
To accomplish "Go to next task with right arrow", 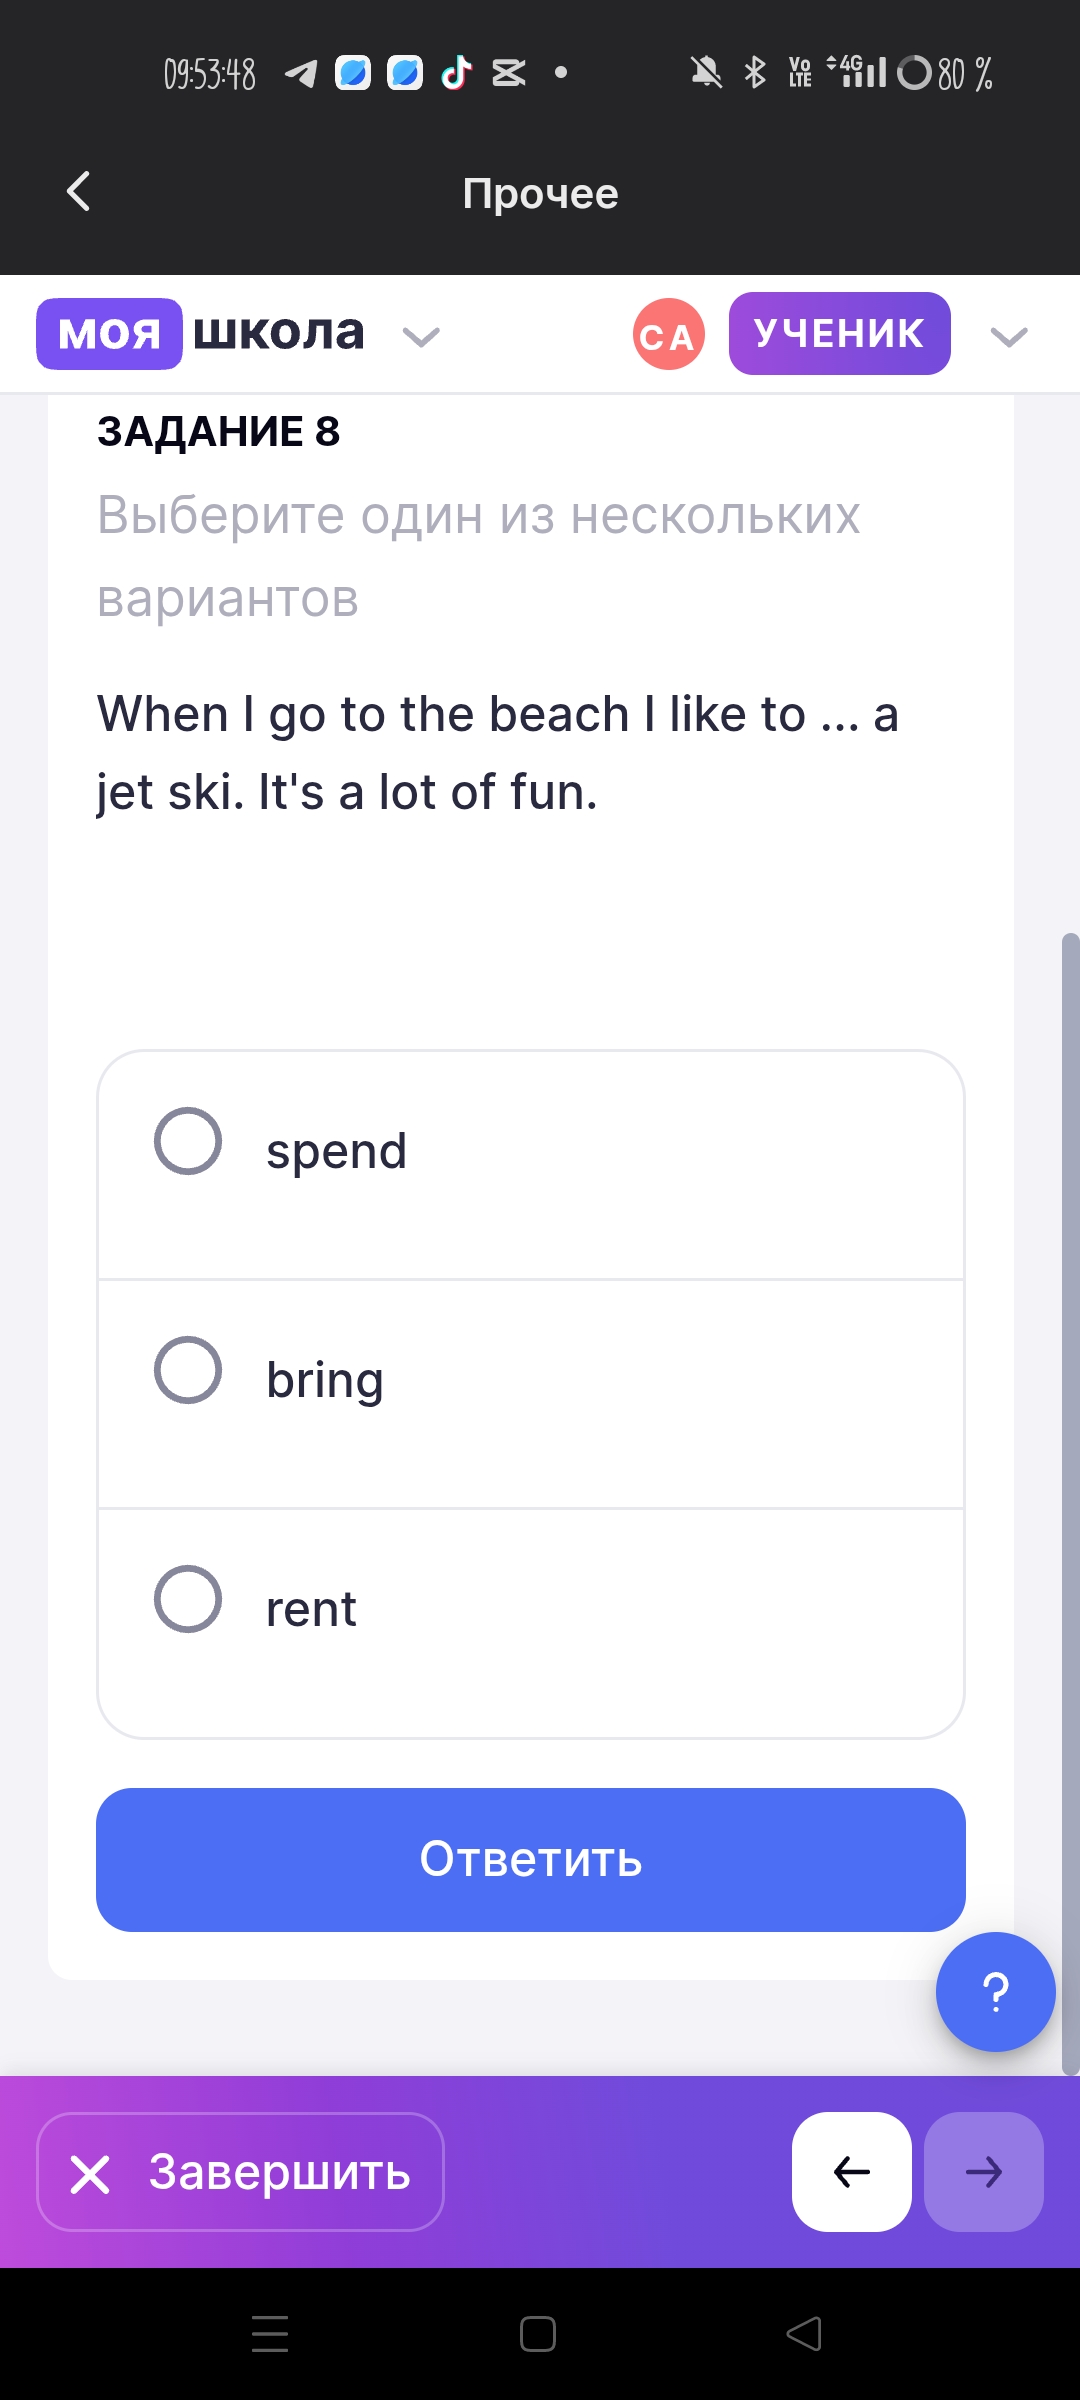I will pos(984,2172).
